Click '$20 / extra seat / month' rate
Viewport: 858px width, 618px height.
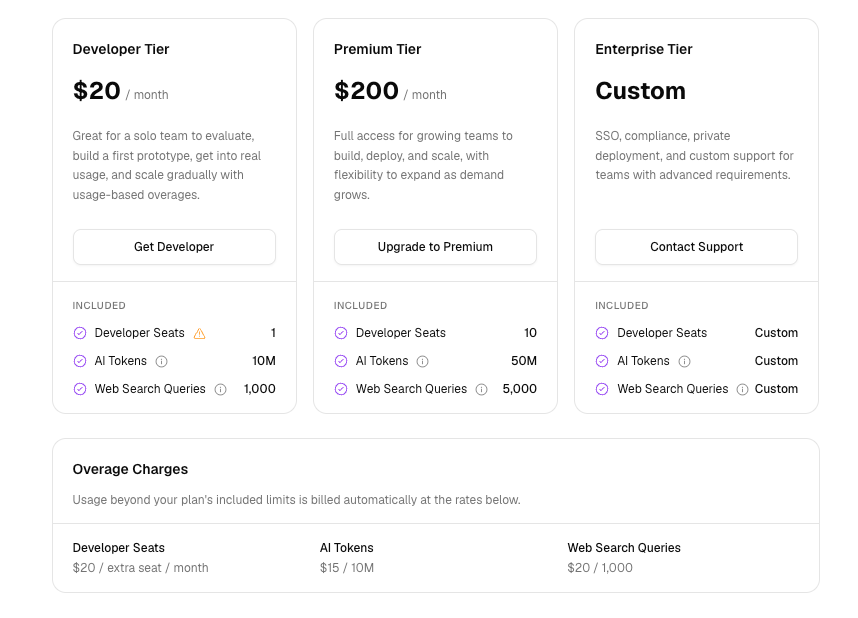pos(141,568)
